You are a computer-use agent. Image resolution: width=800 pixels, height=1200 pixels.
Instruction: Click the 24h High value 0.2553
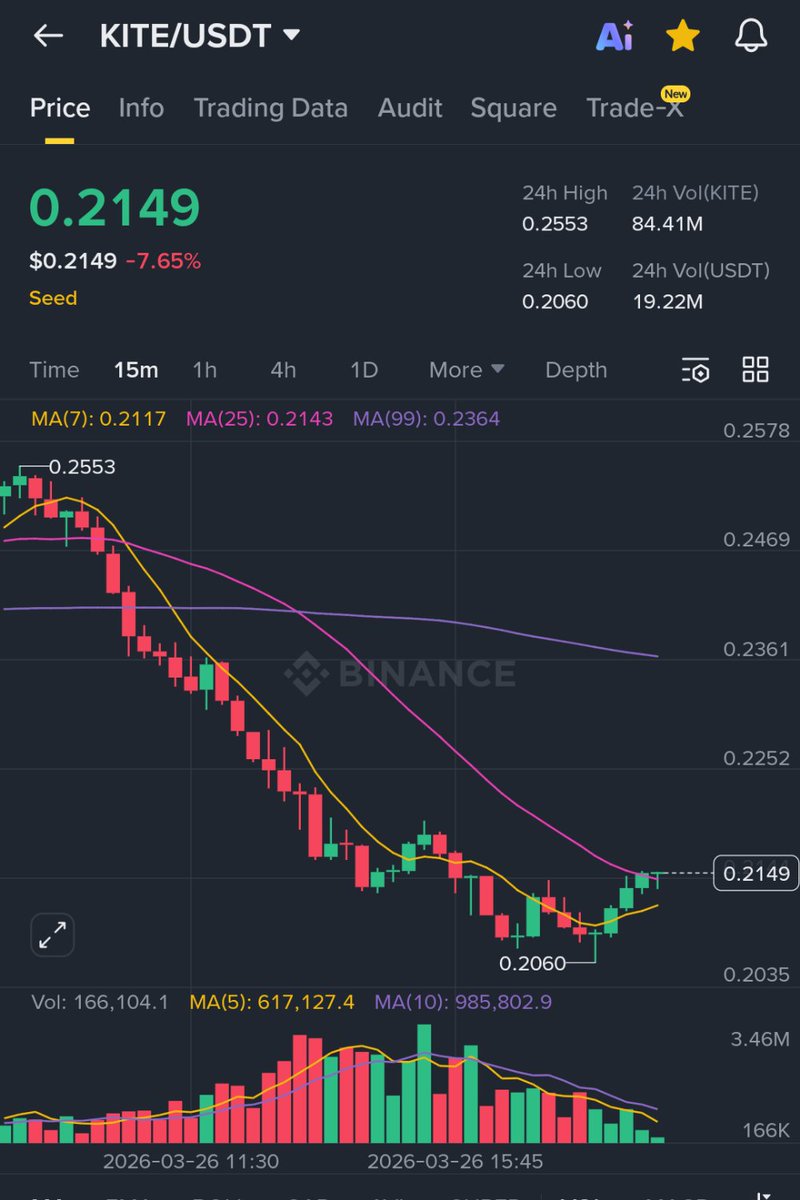555,224
